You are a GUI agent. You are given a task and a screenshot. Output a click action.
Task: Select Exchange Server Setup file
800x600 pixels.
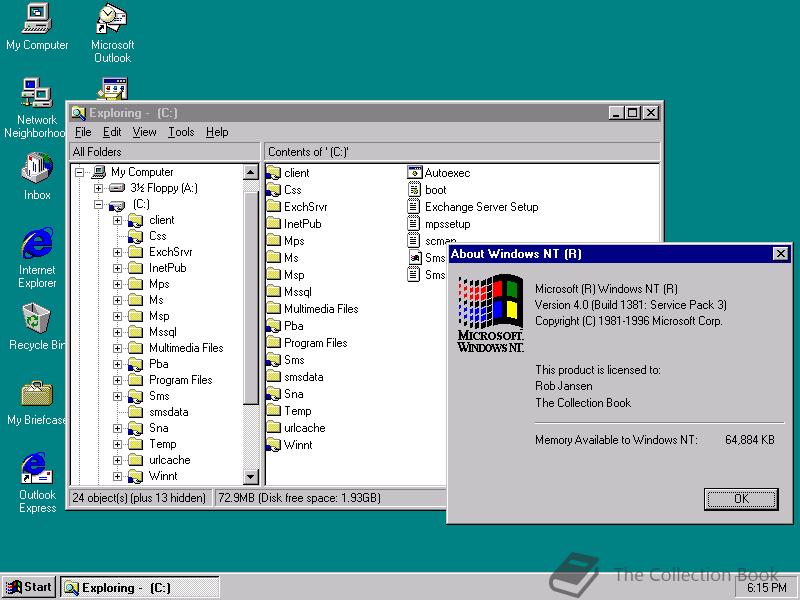[x=473, y=207]
